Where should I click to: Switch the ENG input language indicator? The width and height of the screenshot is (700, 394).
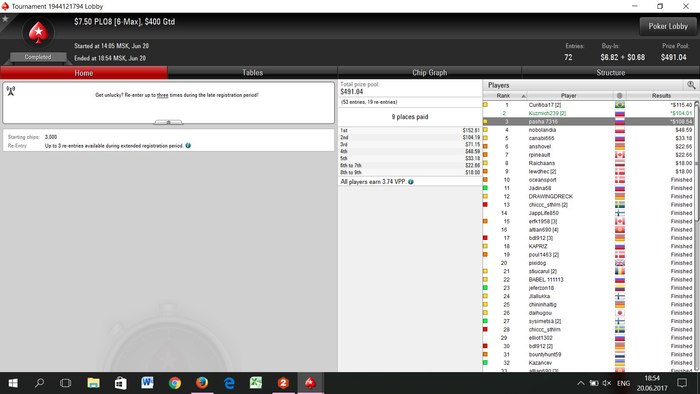click(624, 383)
